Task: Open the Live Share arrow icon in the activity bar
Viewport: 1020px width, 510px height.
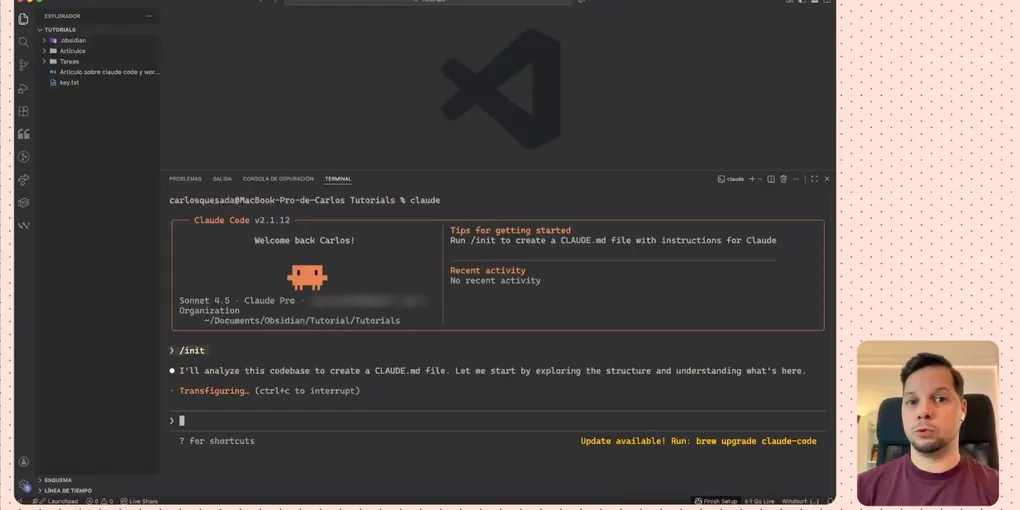Action: pyautogui.click(x=23, y=180)
